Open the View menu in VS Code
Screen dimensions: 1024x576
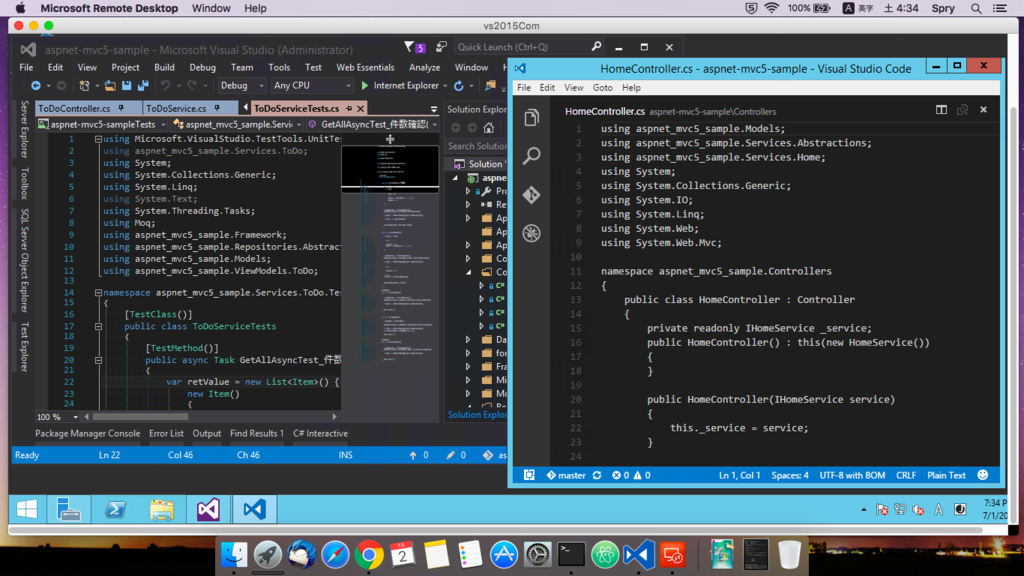click(x=573, y=88)
